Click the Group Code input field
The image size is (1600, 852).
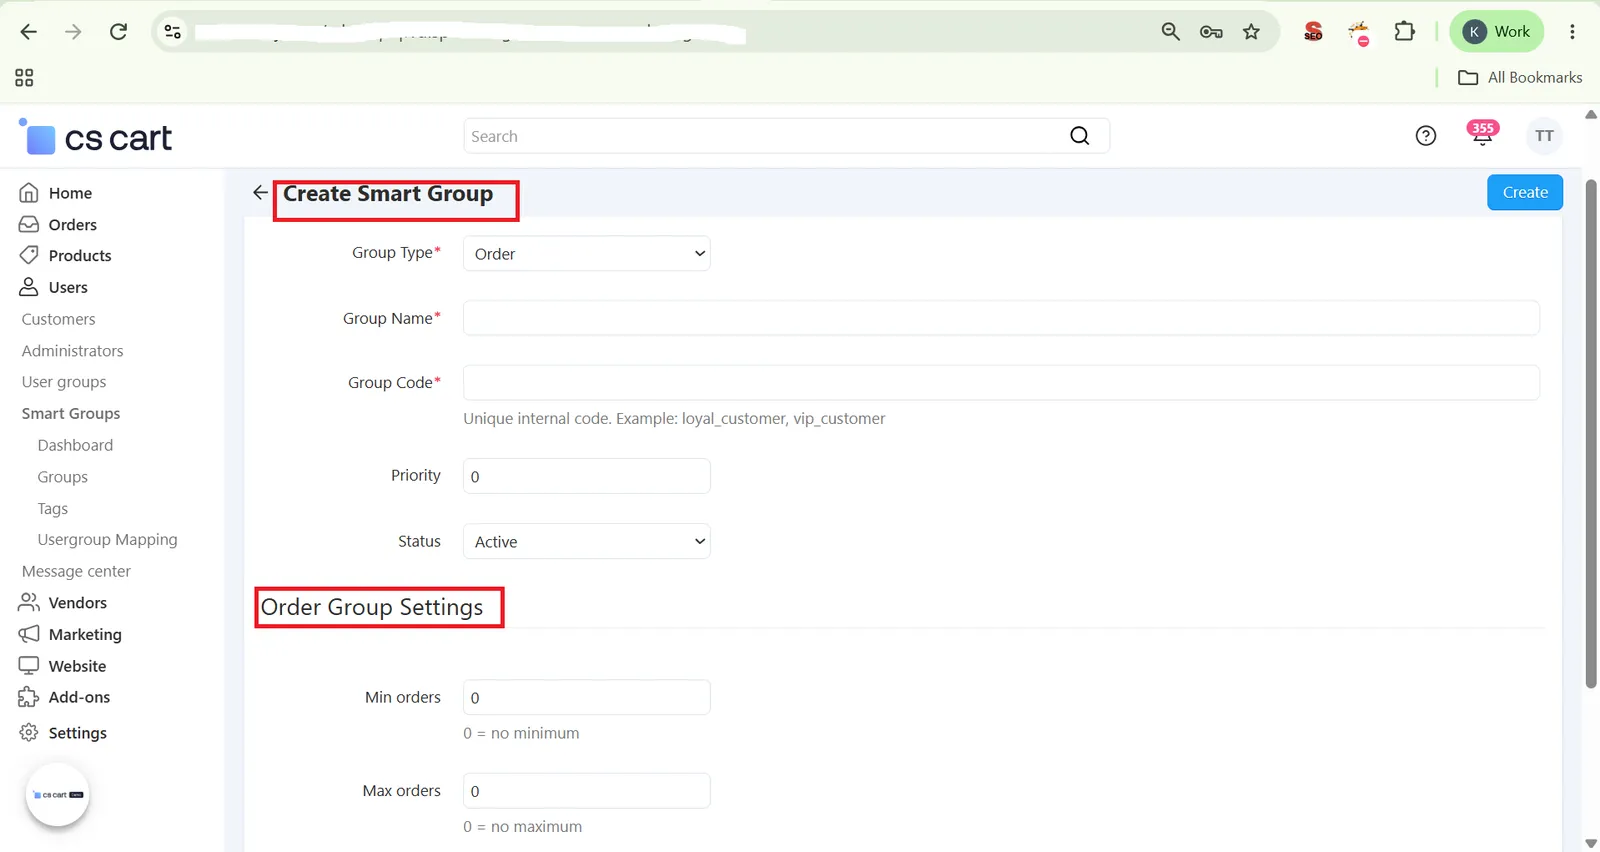point(1001,382)
